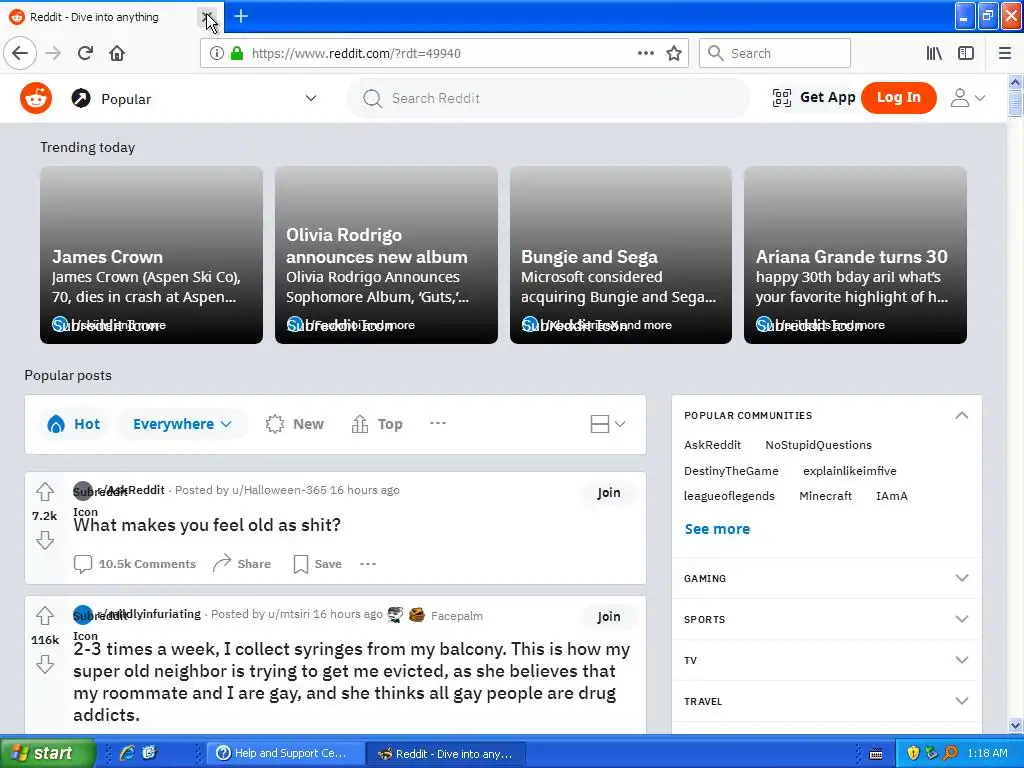
Task: Open more options on AskReddit post
Action: pos(368,564)
